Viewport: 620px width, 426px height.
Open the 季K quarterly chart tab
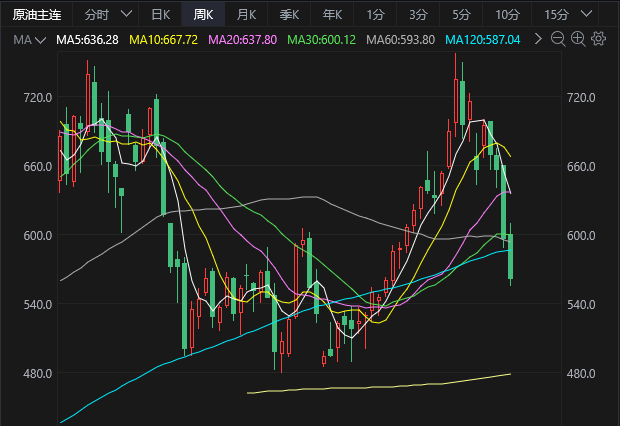tap(289, 15)
